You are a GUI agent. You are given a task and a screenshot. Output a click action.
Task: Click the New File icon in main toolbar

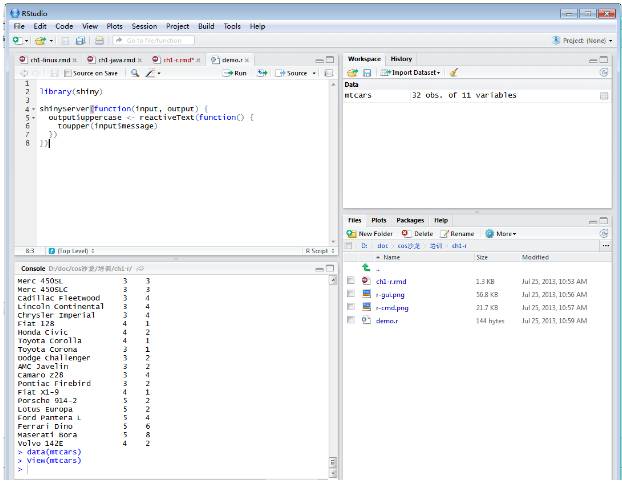pyautogui.click(x=17, y=40)
